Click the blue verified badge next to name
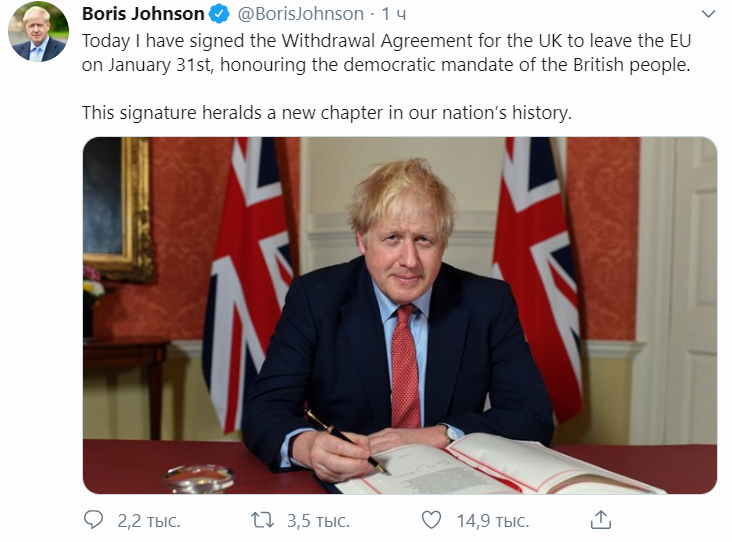This screenshot has height=542, width=732. [218, 14]
